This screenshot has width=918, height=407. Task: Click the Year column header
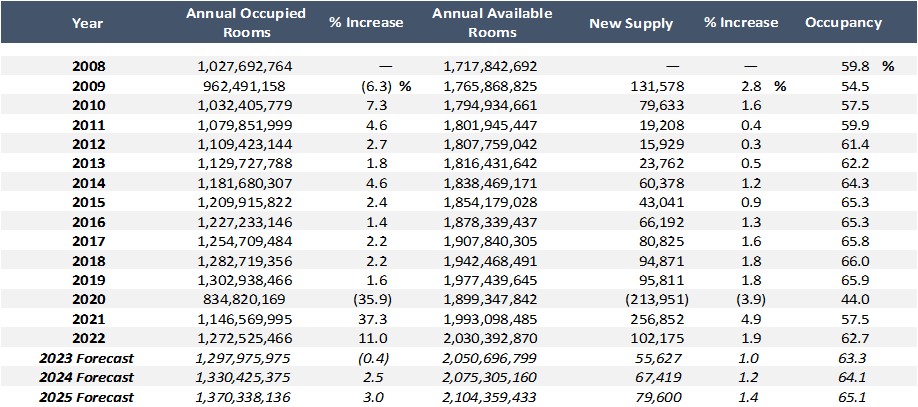87,22
